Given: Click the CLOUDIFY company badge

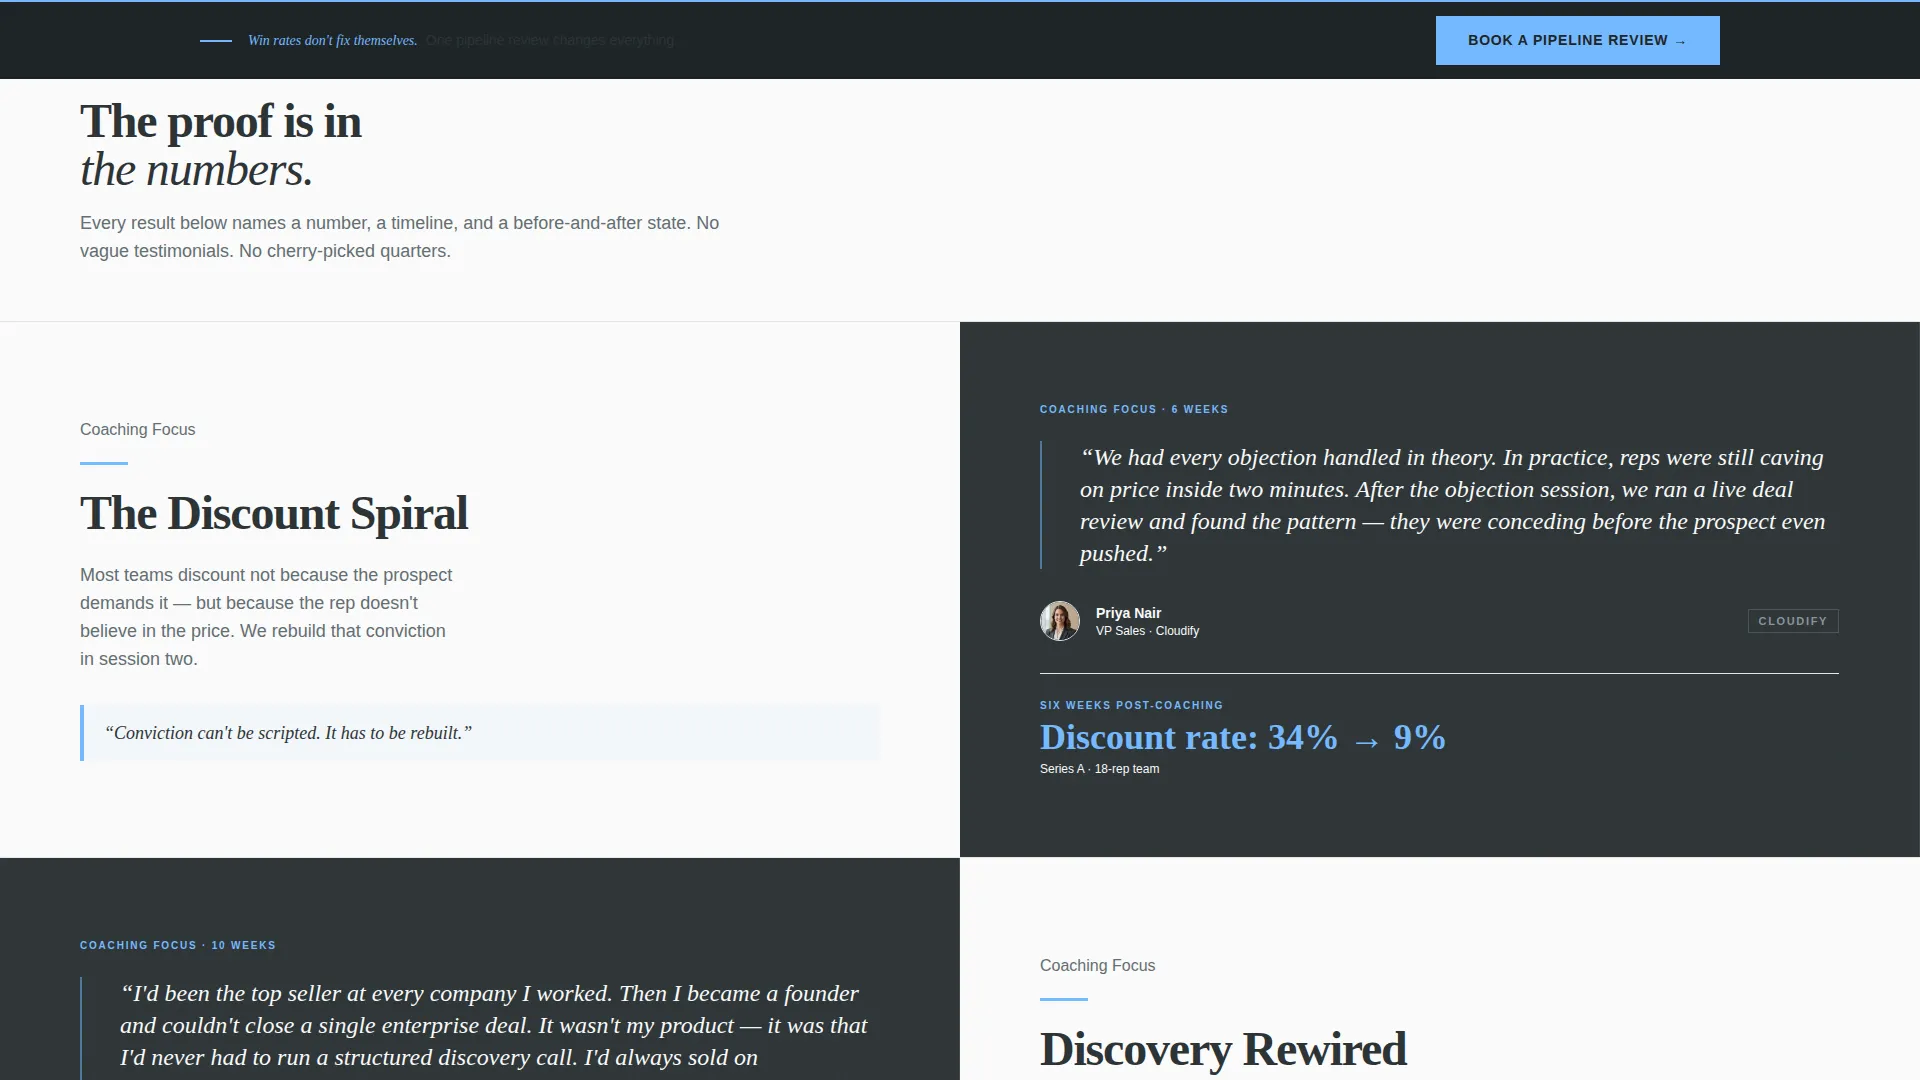Looking at the screenshot, I should point(1792,621).
